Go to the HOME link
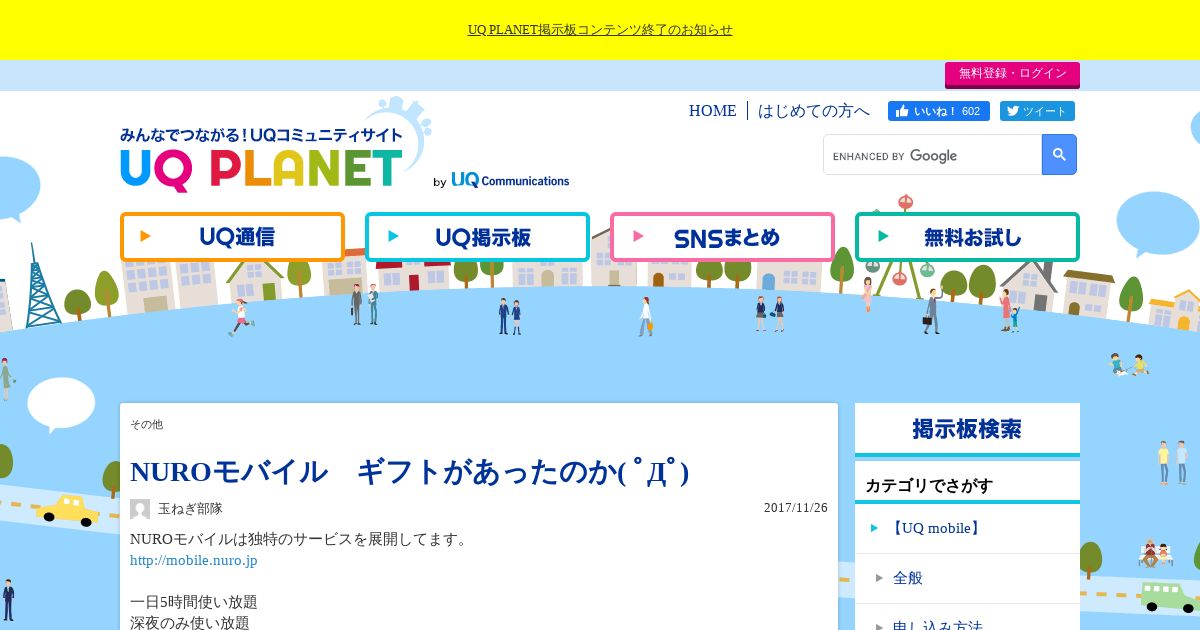Screen dimensions: 1200x630 (x=712, y=111)
